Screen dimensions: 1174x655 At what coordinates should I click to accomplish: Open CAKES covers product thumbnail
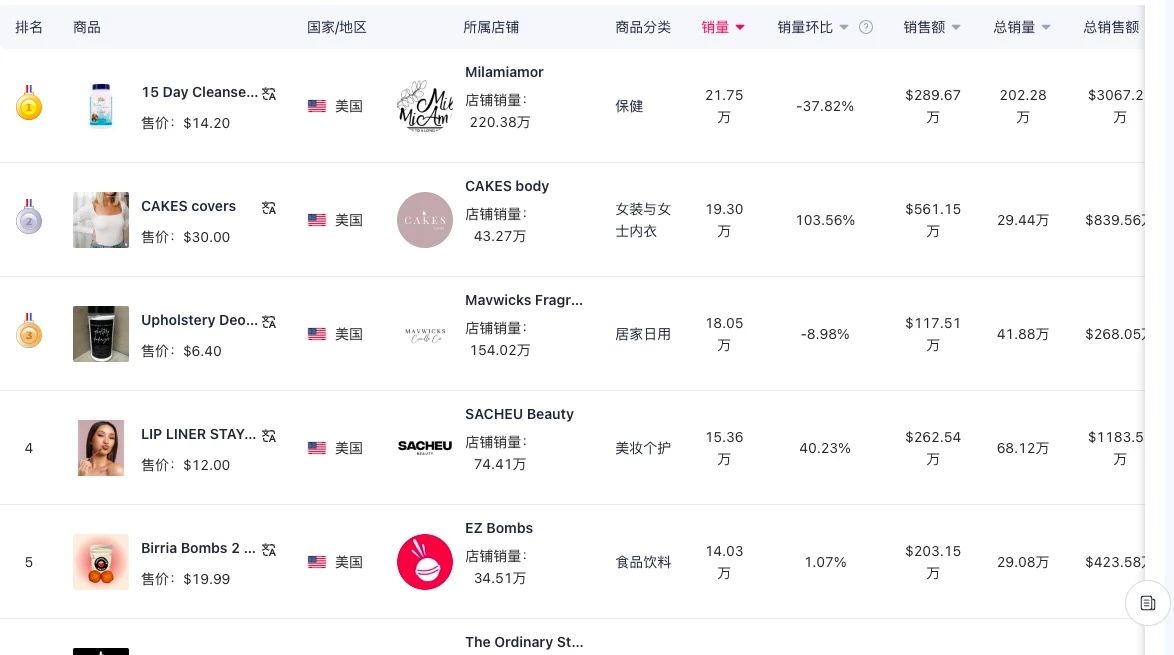[101, 220]
